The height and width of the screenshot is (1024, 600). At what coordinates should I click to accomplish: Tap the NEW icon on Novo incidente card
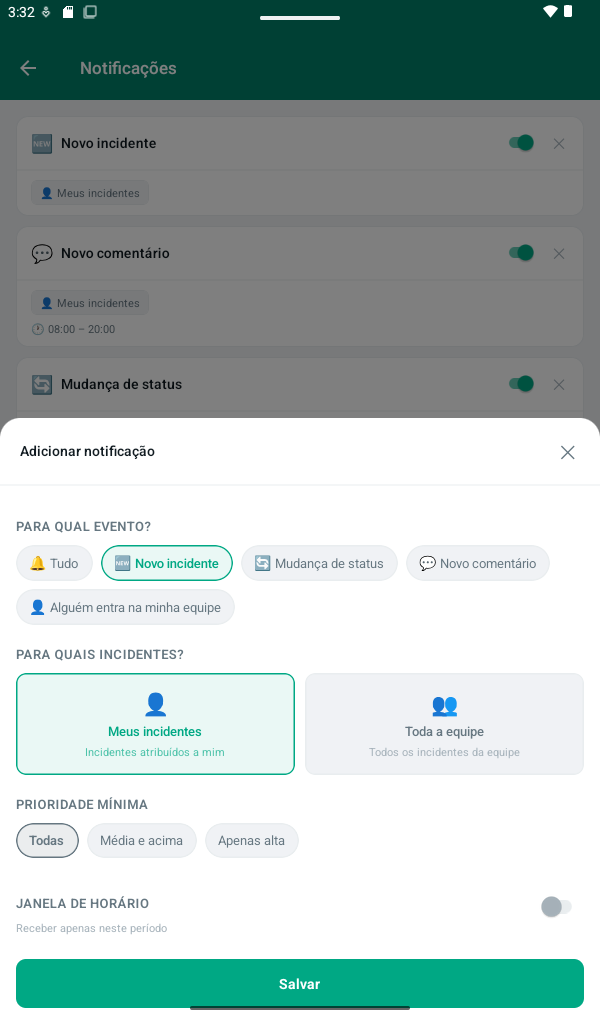[42, 144]
